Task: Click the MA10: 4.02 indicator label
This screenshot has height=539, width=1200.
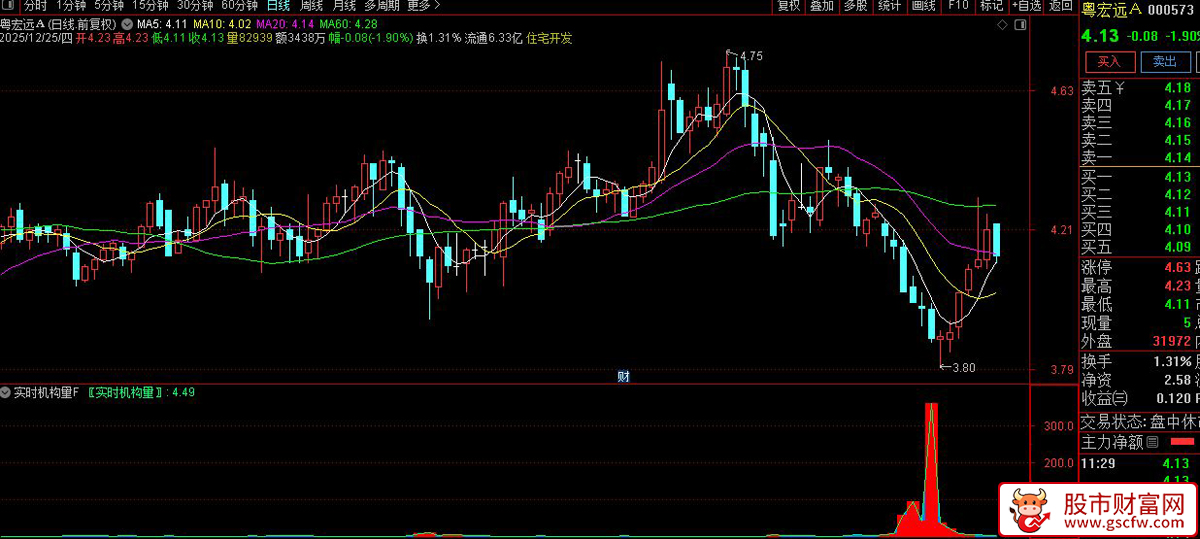Action: pos(222,23)
